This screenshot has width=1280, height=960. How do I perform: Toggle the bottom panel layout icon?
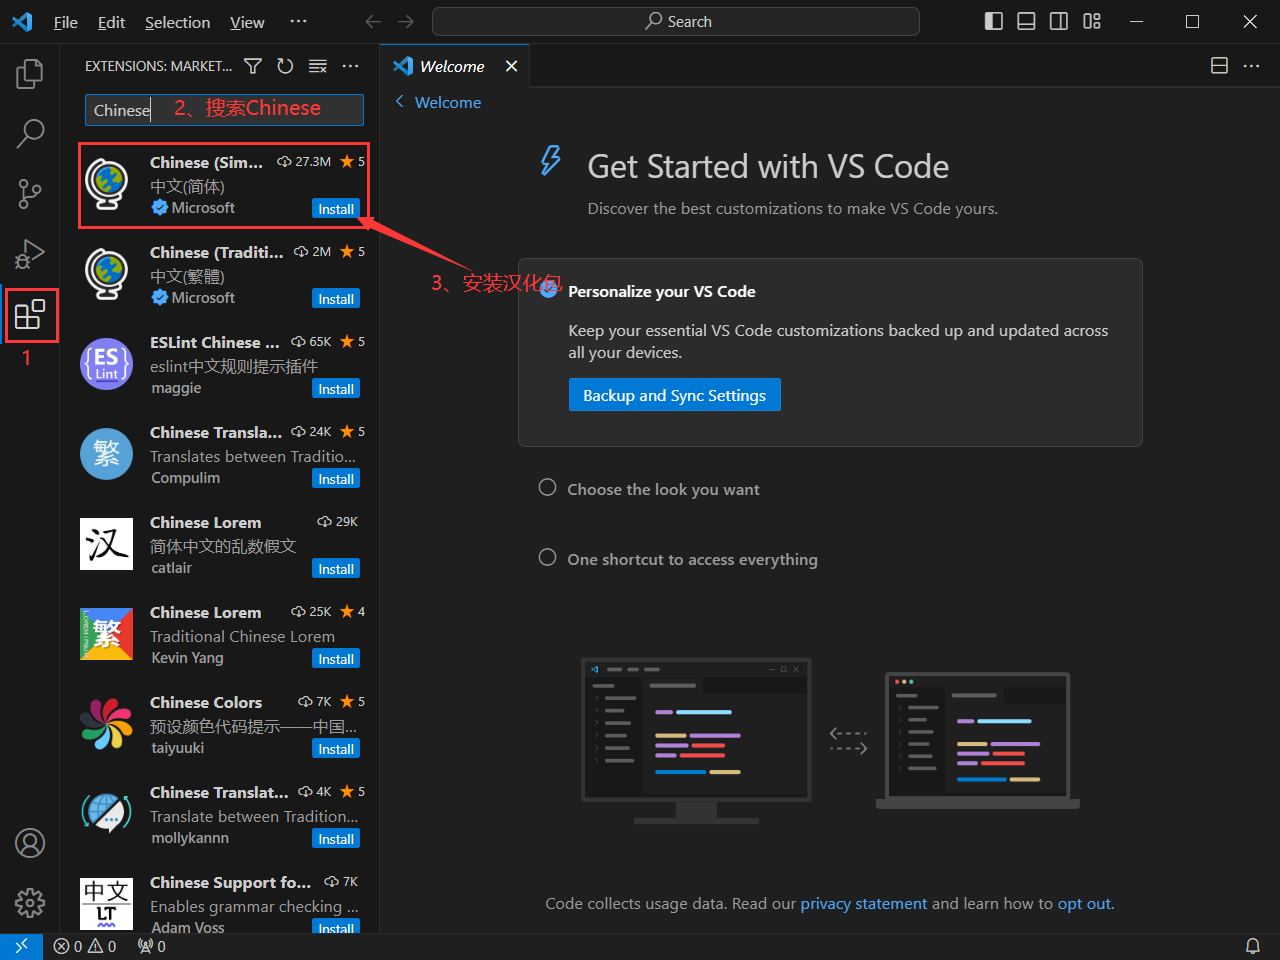click(1026, 21)
